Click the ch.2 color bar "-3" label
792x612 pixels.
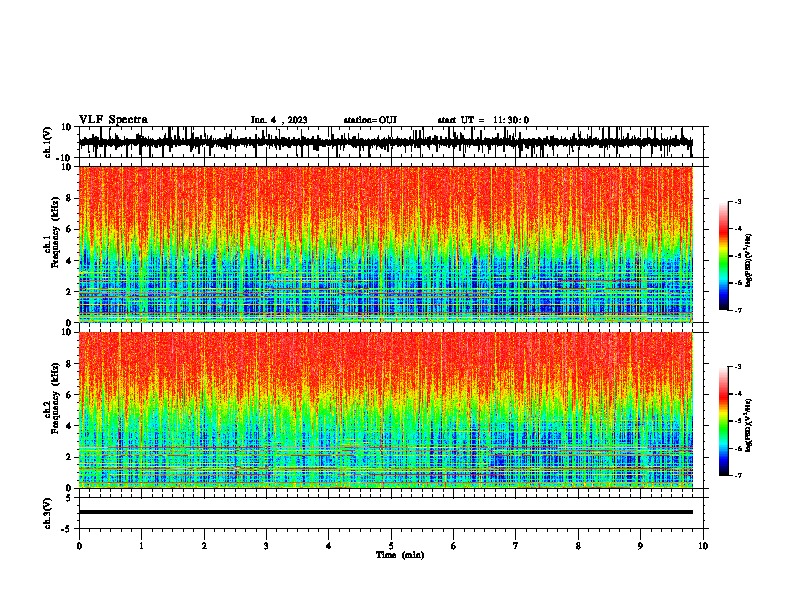(x=738, y=367)
